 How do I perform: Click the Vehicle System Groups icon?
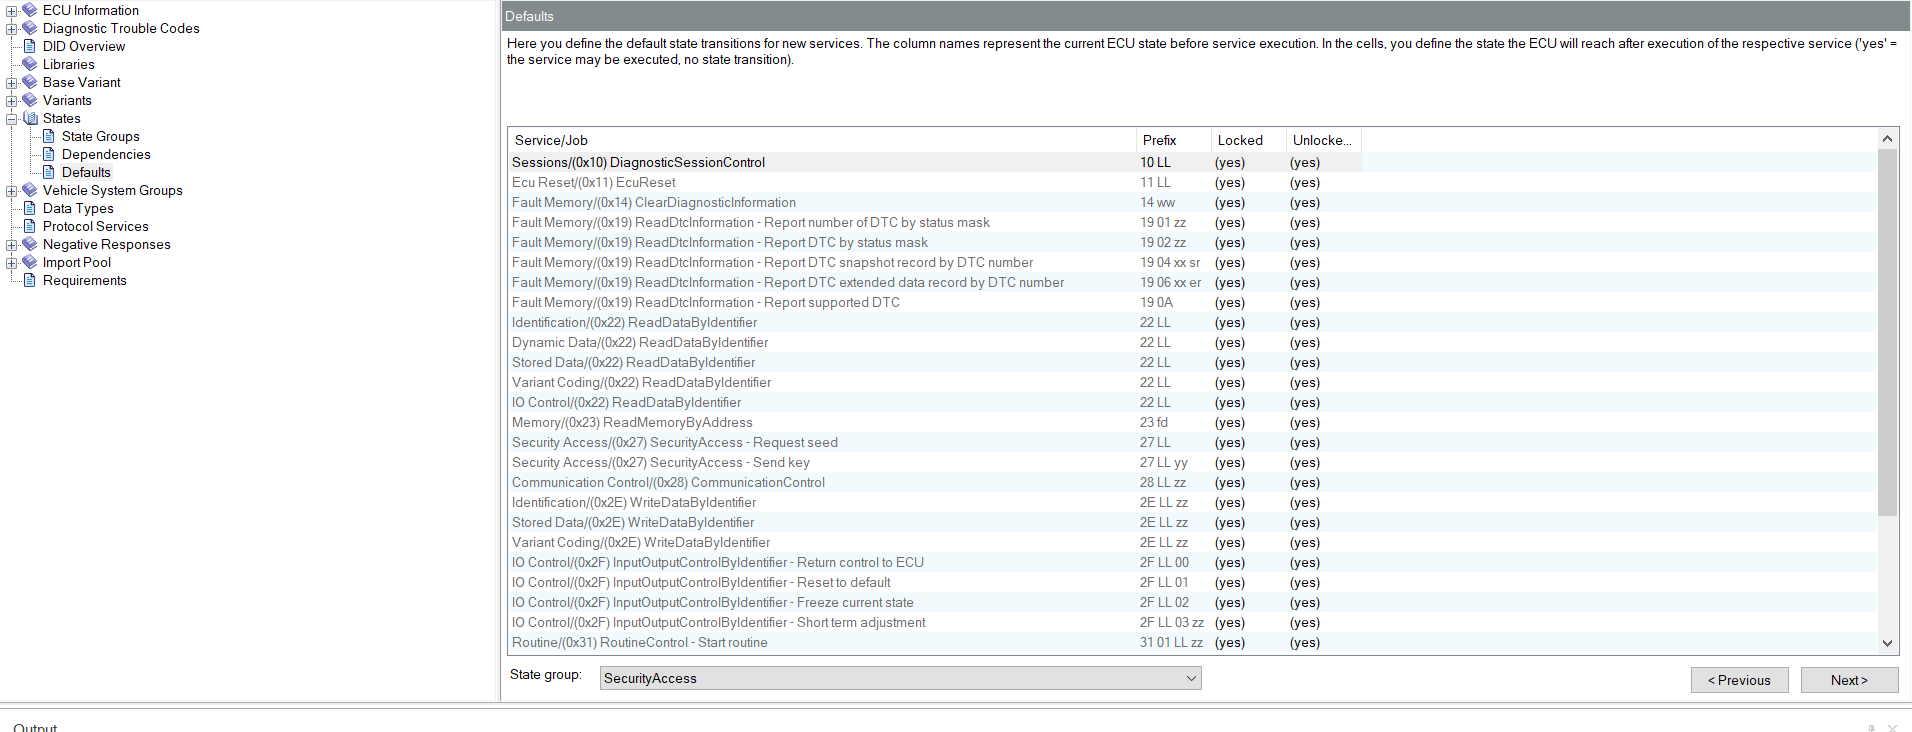(30, 190)
